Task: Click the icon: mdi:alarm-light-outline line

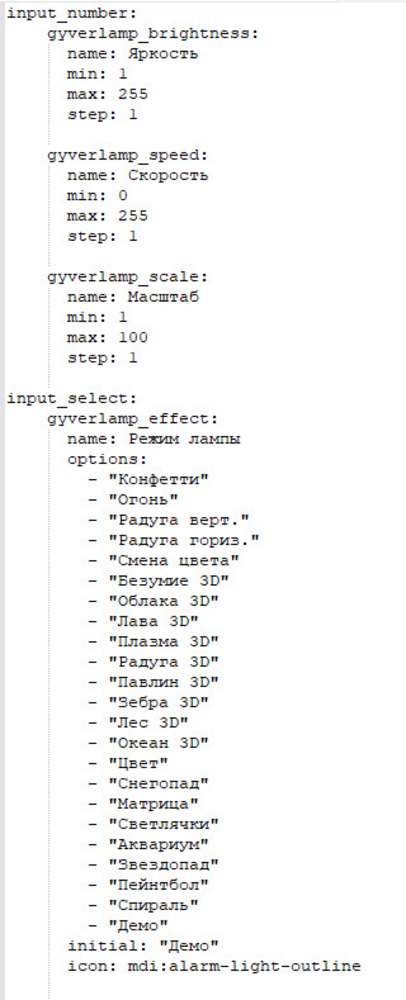Action: [214, 966]
